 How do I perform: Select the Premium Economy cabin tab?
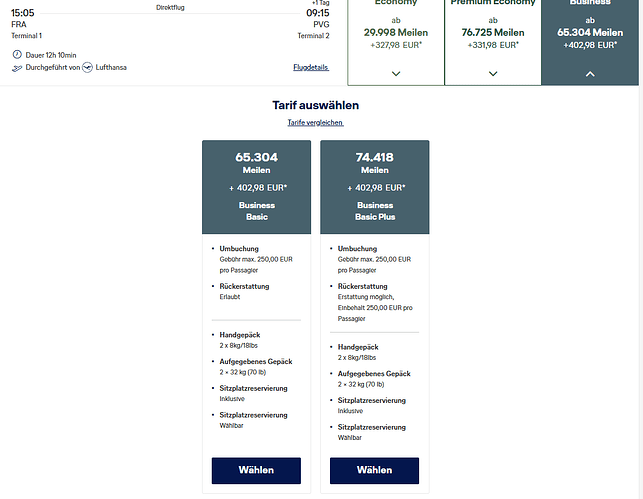(x=493, y=41)
